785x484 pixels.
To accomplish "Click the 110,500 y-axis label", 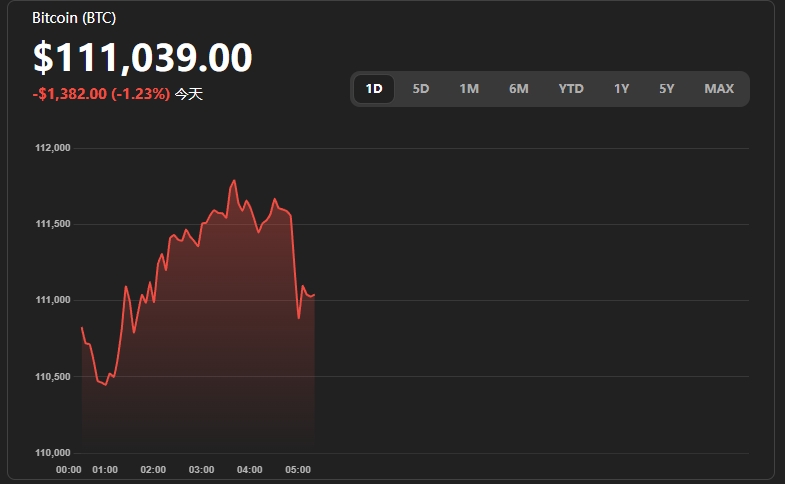I will click(54, 376).
